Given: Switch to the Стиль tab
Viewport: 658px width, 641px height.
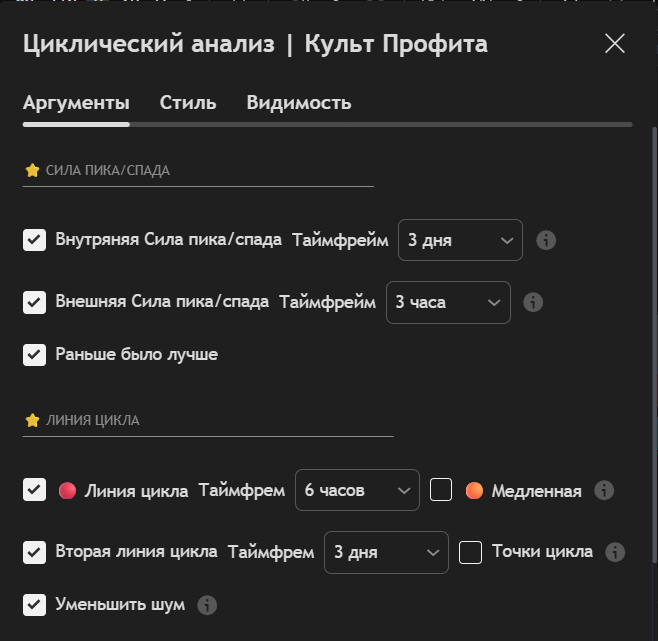Looking at the screenshot, I should pos(188,103).
